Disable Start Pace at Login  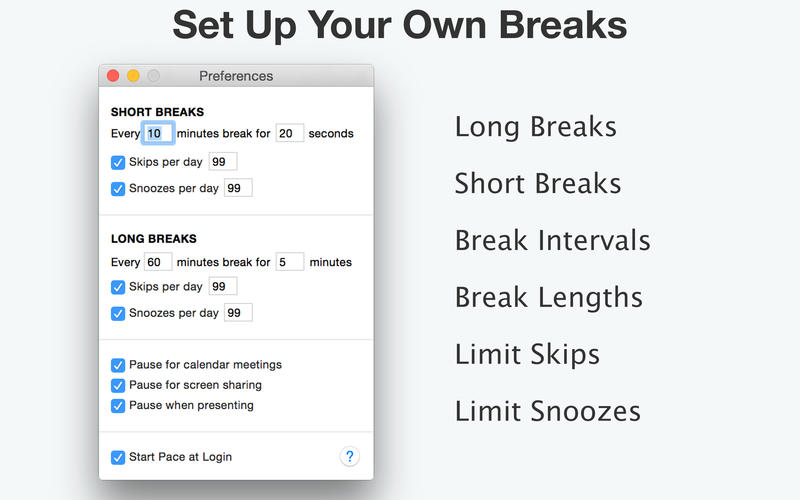[118, 457]
